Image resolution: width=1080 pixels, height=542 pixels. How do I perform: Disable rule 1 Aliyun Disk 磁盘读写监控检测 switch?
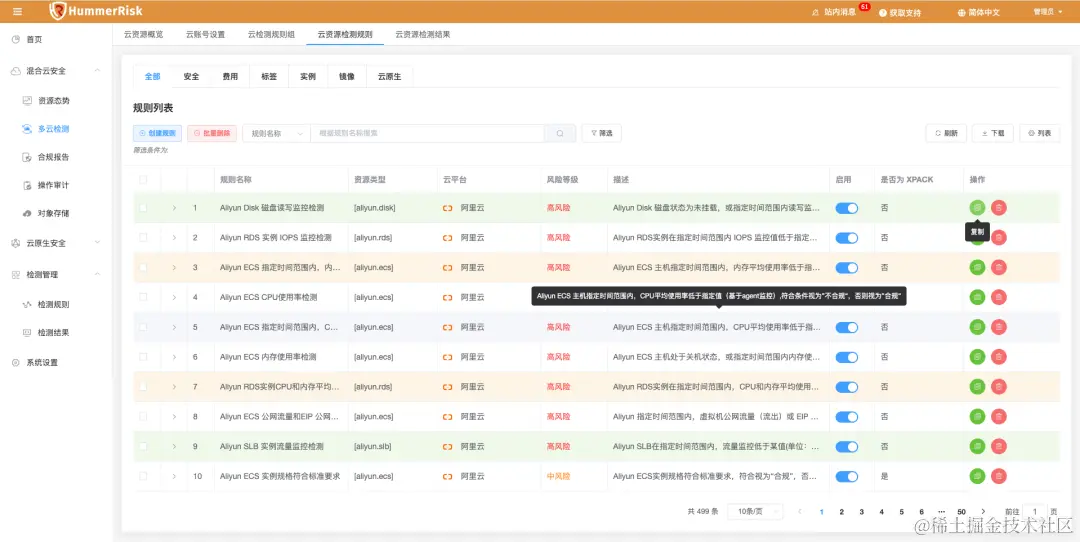tap(847, 208)
